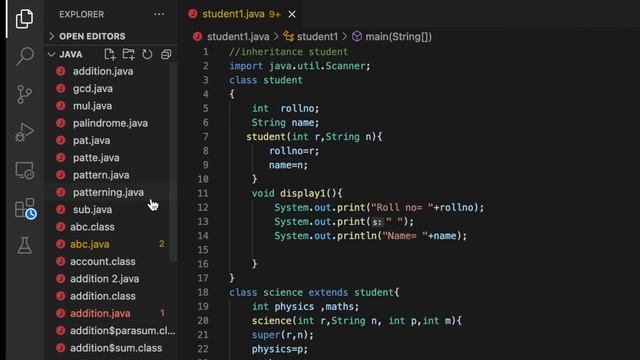Place cursor on 'void display1(){' line

click(297, 193)
